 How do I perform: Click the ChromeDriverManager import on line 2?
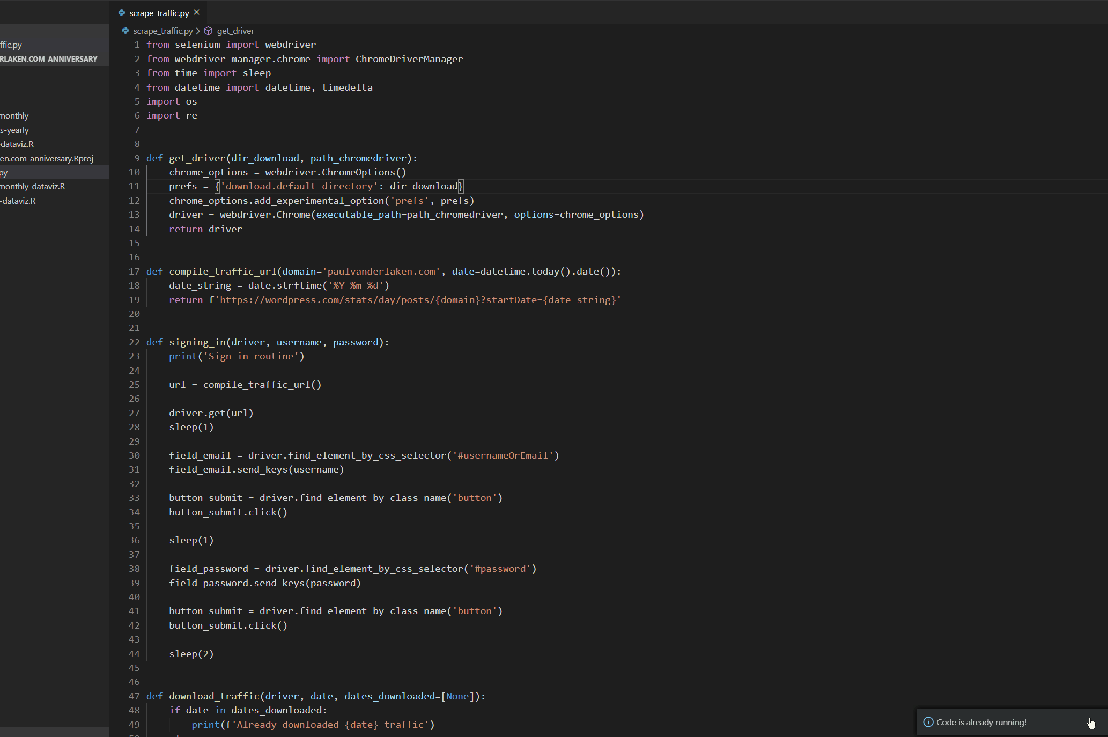click(x=409, y=59)
